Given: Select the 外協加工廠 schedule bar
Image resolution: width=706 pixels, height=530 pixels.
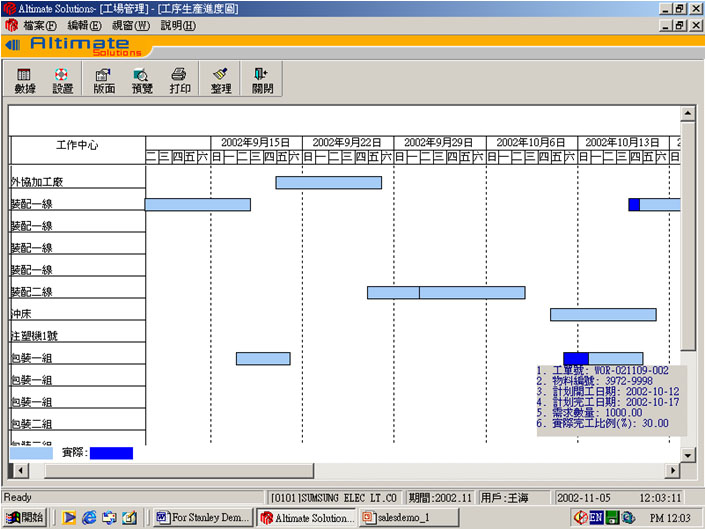Looking at the screenshot, I should click(x=328, y=182).
